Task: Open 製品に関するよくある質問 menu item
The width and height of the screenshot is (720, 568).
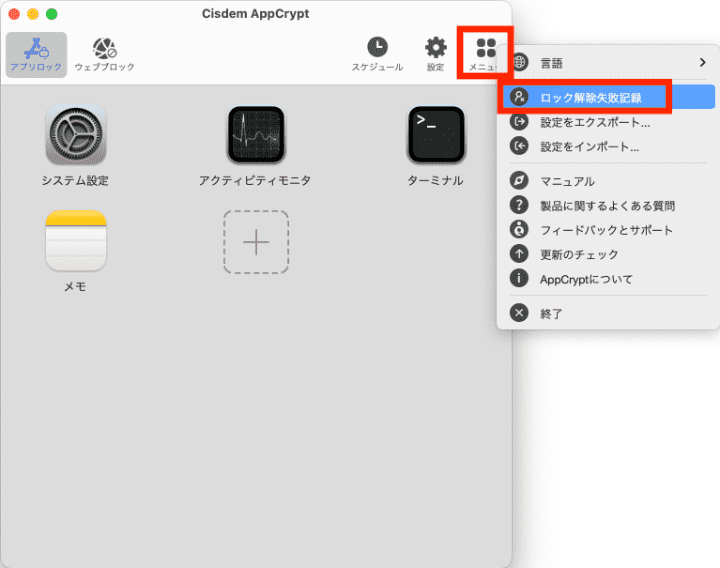Action: point(608,205)
